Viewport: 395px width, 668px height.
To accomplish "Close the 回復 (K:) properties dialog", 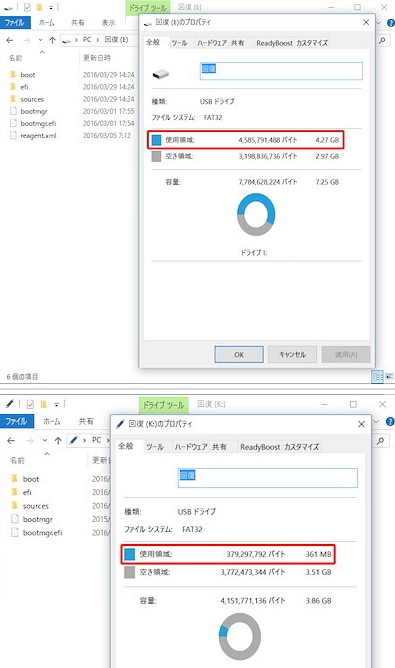I will point(361,424).
